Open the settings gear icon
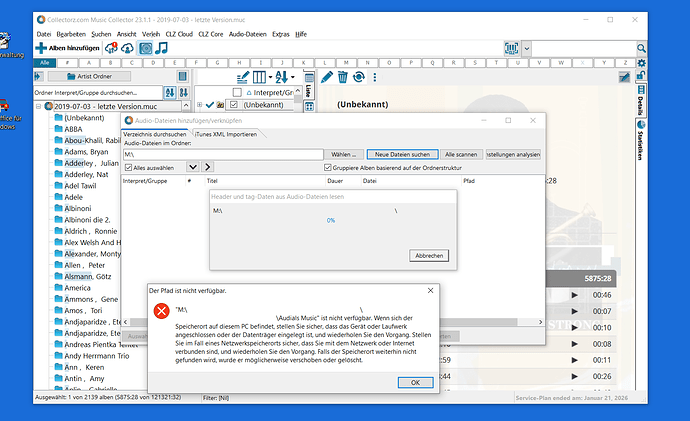The width and height of the screenshot is (690, 421). 642,63
